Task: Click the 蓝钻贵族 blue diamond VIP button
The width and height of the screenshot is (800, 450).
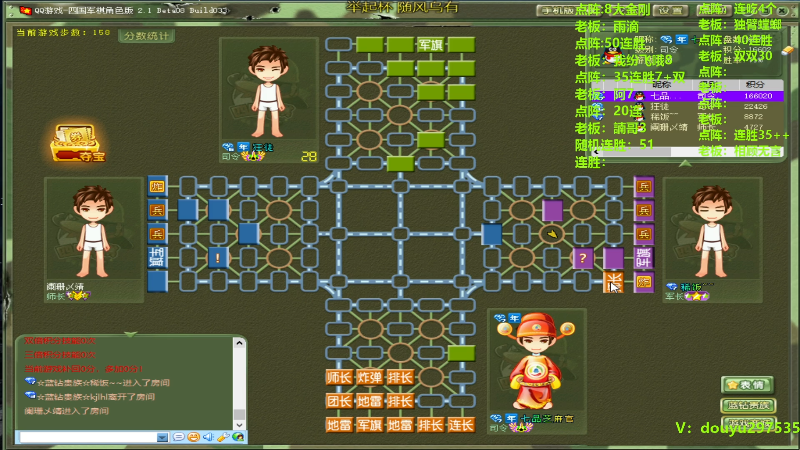Action: tap(748, 406)
